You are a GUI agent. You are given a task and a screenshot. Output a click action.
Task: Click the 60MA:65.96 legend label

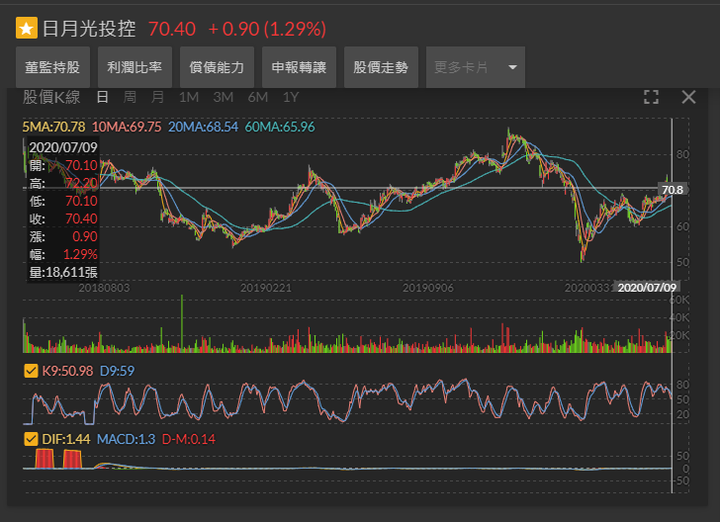pyautogui.click(x=280, y=127)
